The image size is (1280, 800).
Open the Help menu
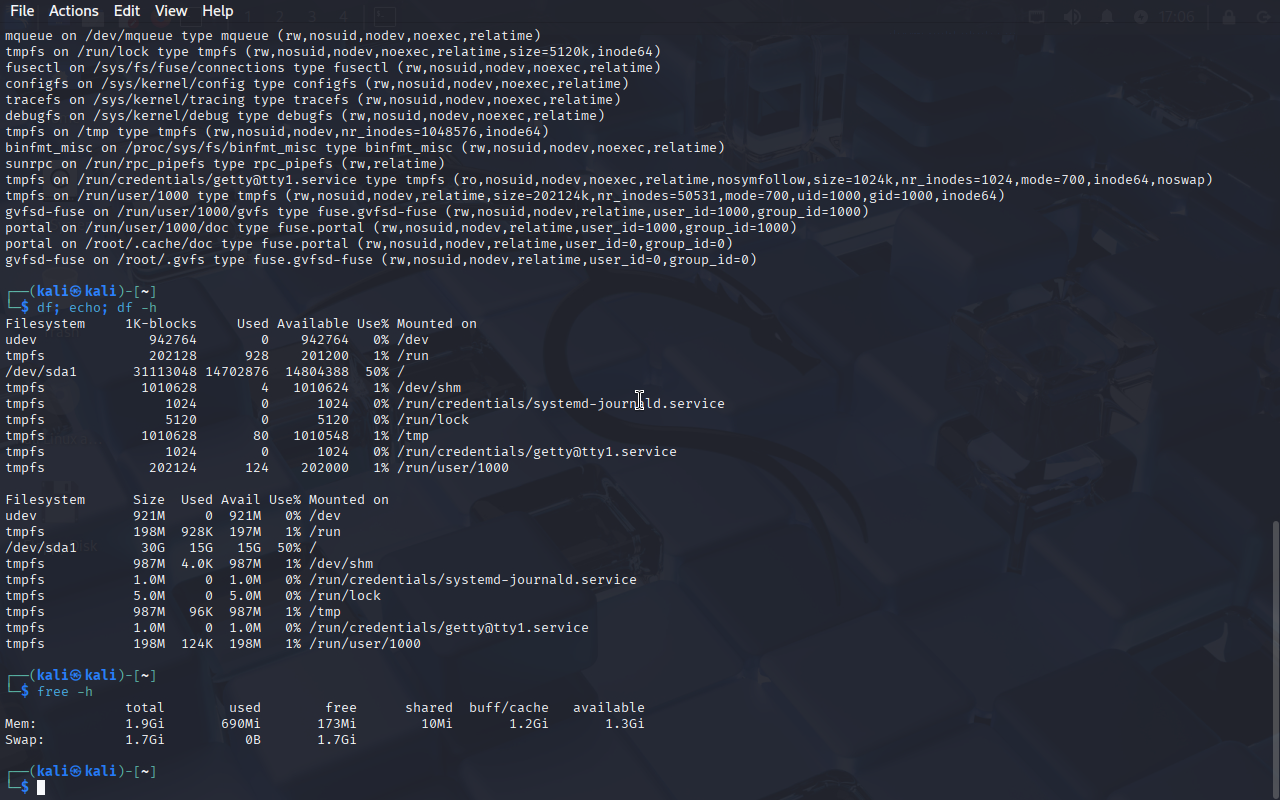point(217,11)
